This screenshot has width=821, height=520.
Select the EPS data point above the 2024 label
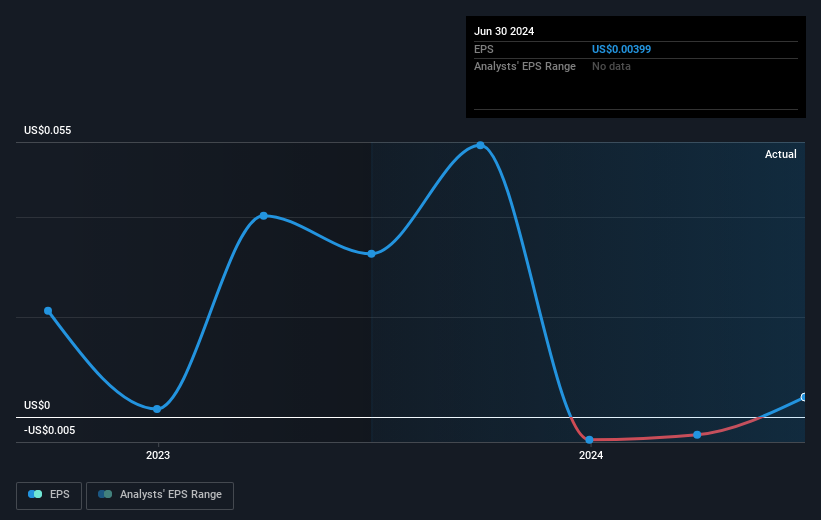point(590,440)
